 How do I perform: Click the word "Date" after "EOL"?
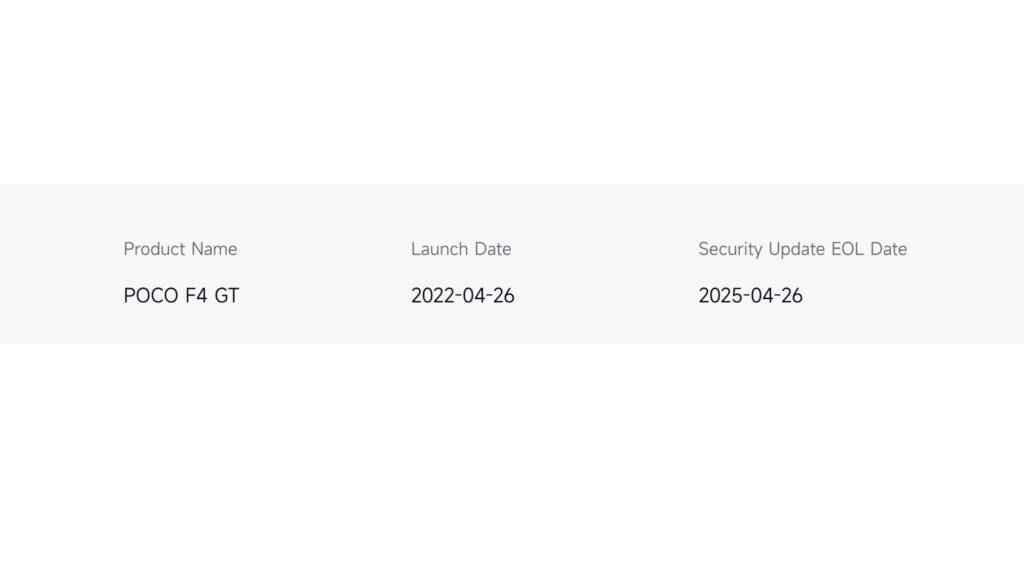click(889, 249)
